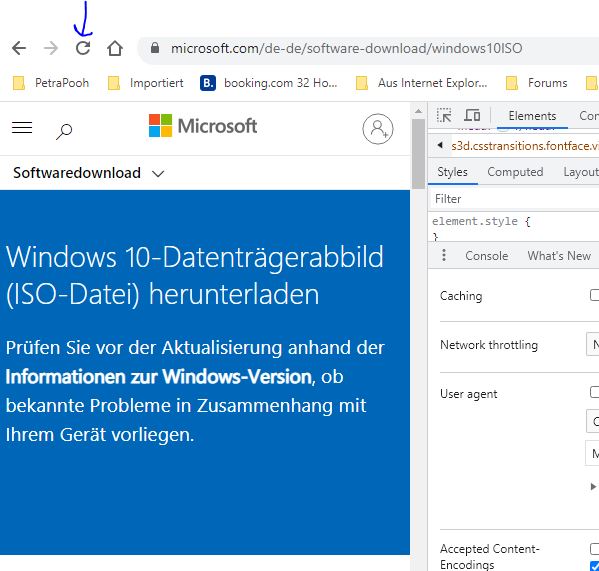Switch to the Styles tab
Image resolution: width=599 pixels, height=571 pixels.
pos(452,172)
